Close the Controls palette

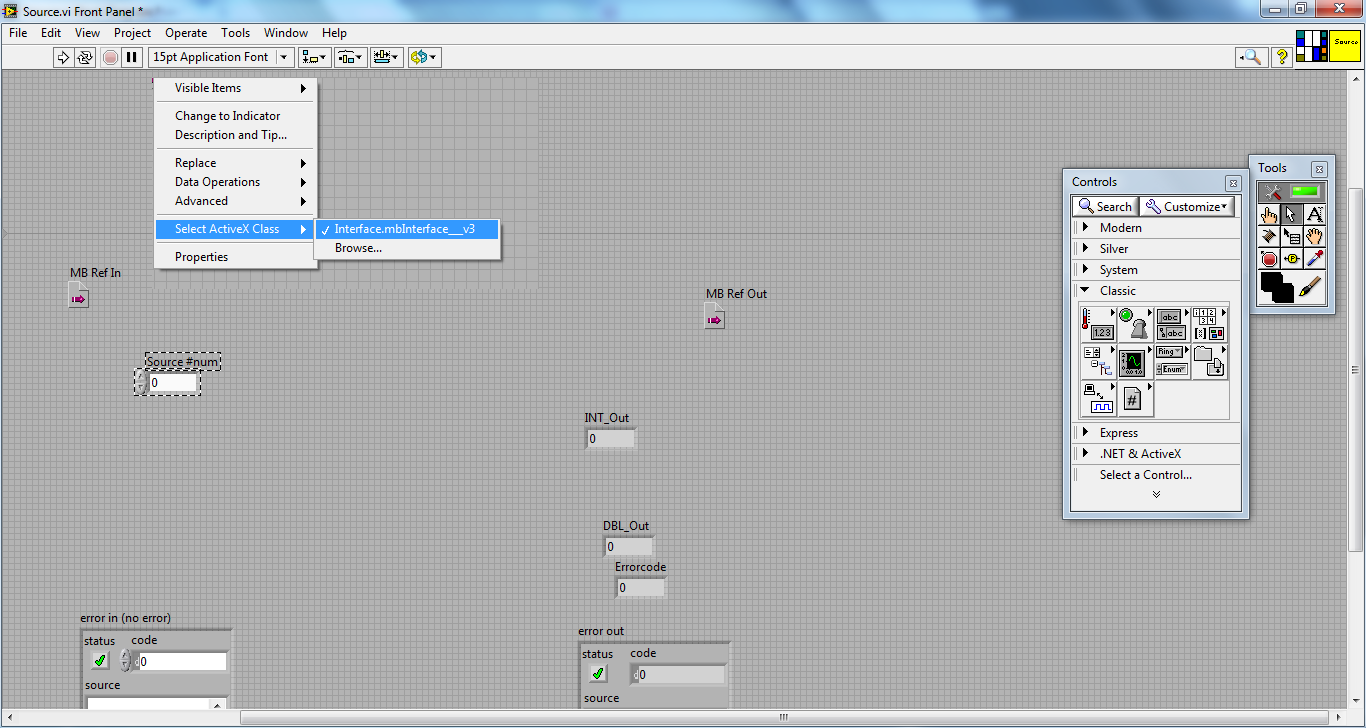click(1232, 183)
